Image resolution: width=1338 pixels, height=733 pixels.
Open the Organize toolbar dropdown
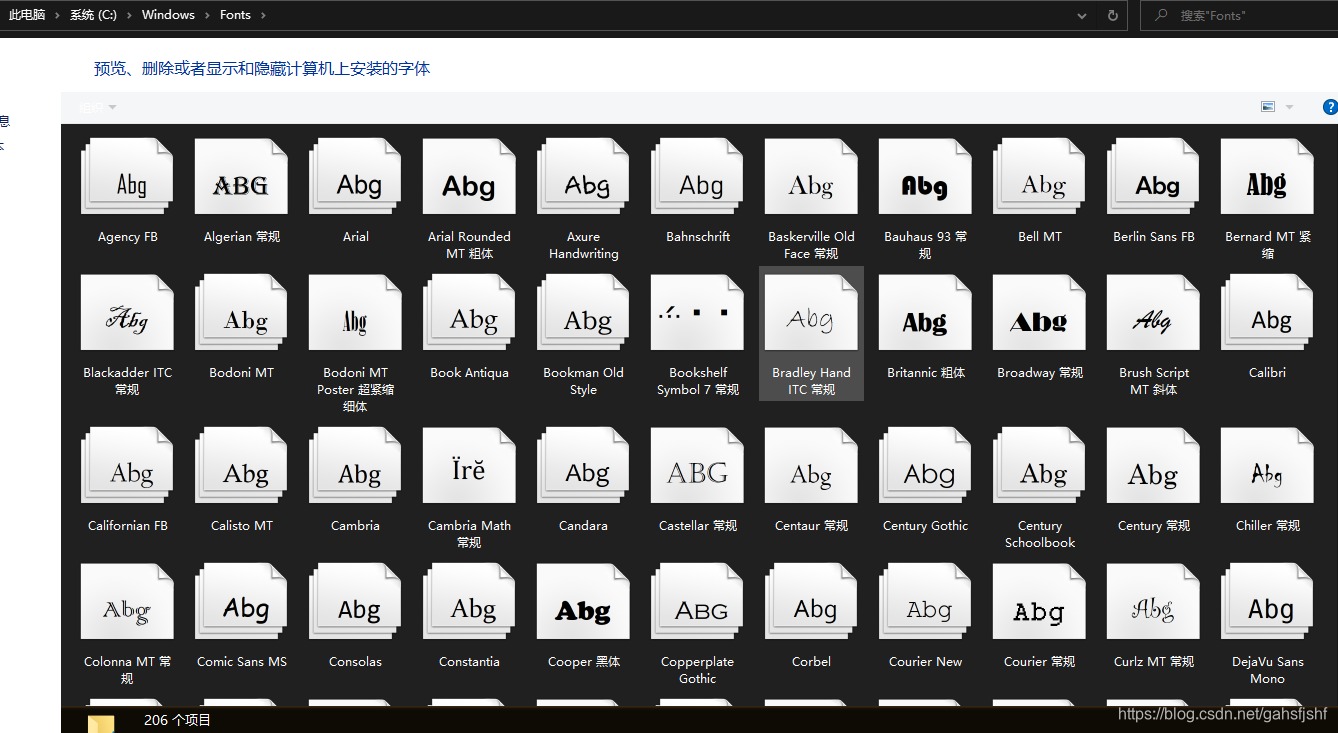98,107
